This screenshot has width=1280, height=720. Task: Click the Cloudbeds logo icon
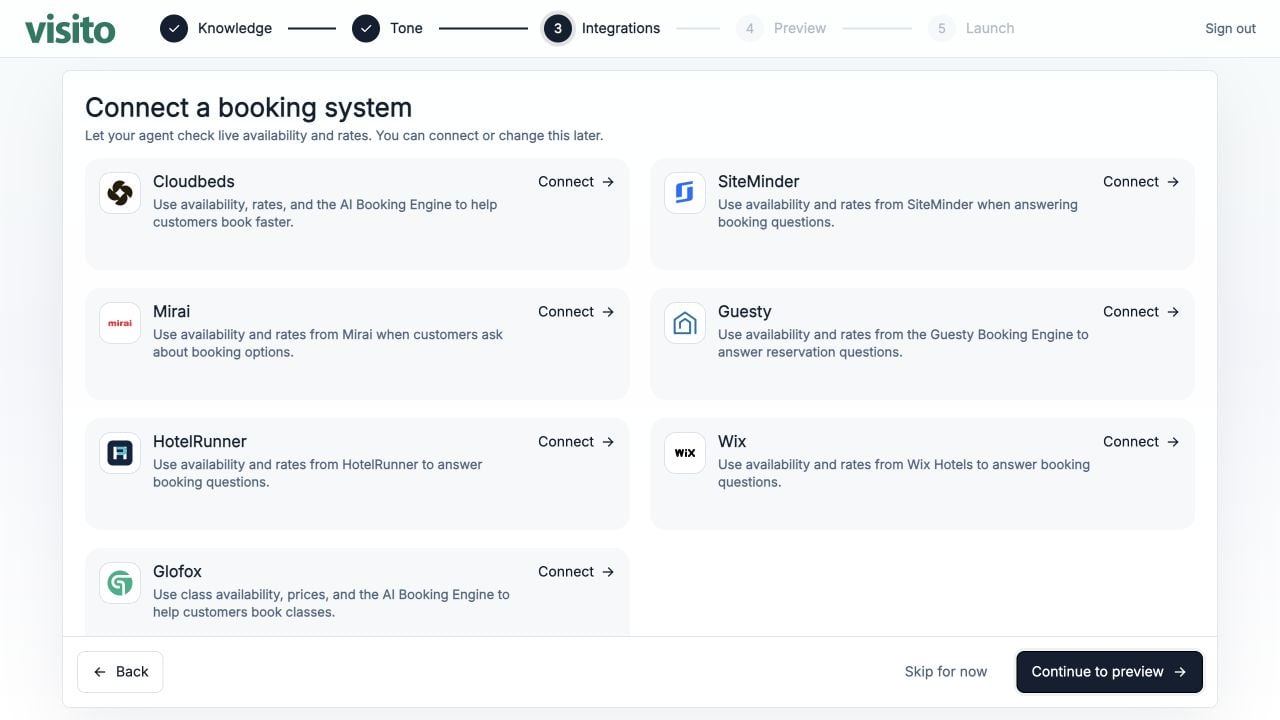(120, 193)
